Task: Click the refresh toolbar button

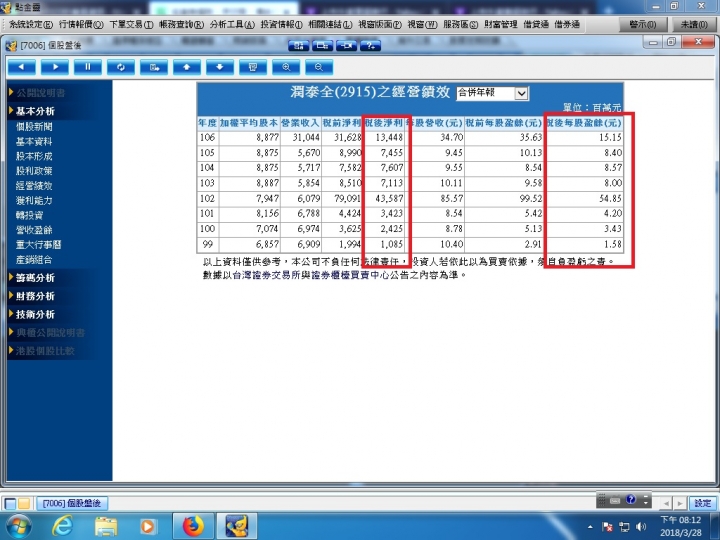Action: coord(121,67)
